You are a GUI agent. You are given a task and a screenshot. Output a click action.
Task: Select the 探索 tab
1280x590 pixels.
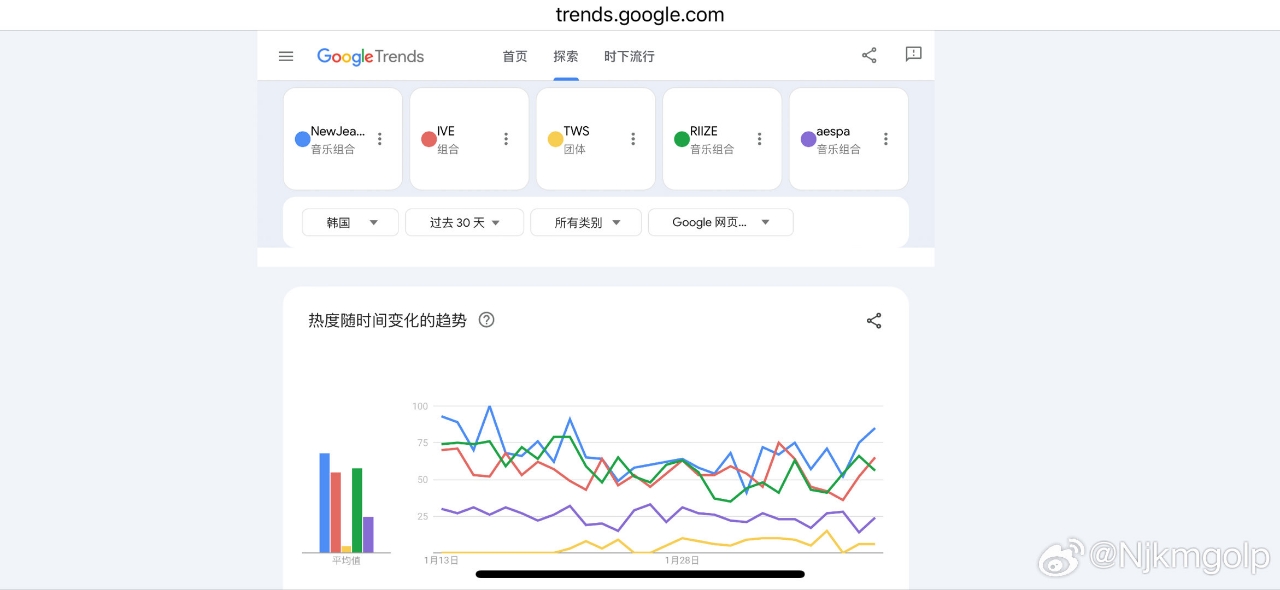click(x=566, y=57)
